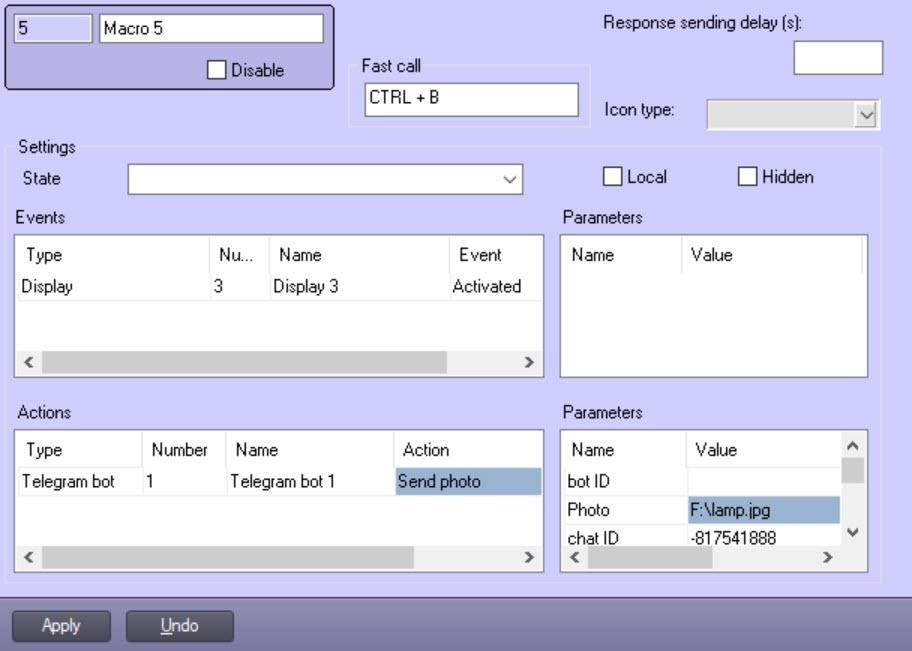Edit the macro number field 5
Screen dimensions: 912x651
click(53, 29)
